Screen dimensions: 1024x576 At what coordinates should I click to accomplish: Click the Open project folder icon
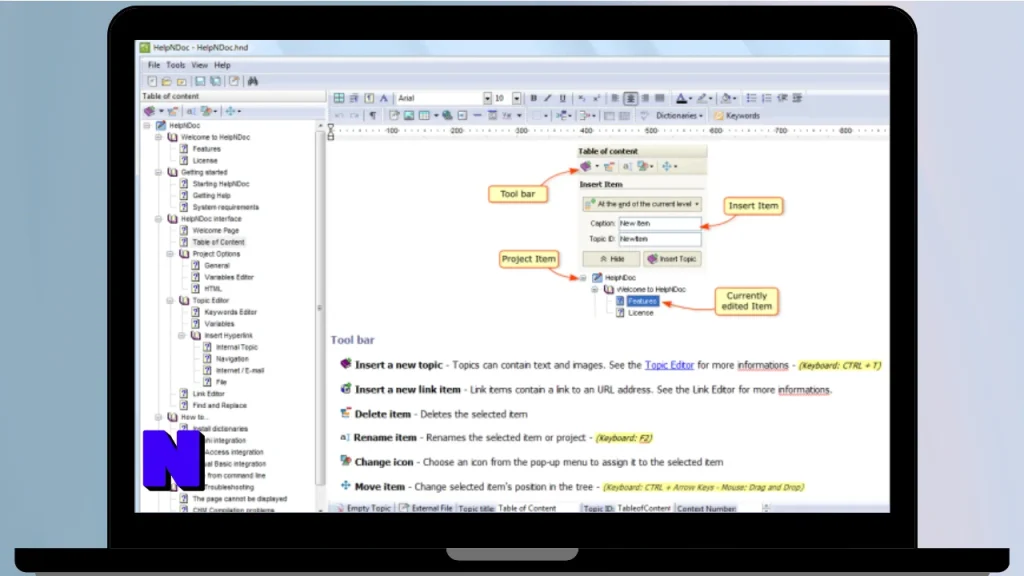167,81
